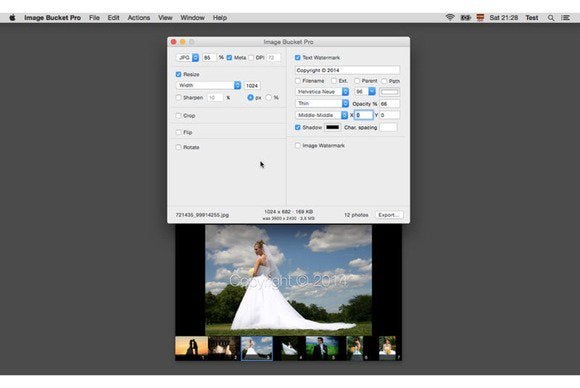This screenshot has width=580, height=388.
Task: Check the Path checkbox
Action: click(x=384, y=81)
